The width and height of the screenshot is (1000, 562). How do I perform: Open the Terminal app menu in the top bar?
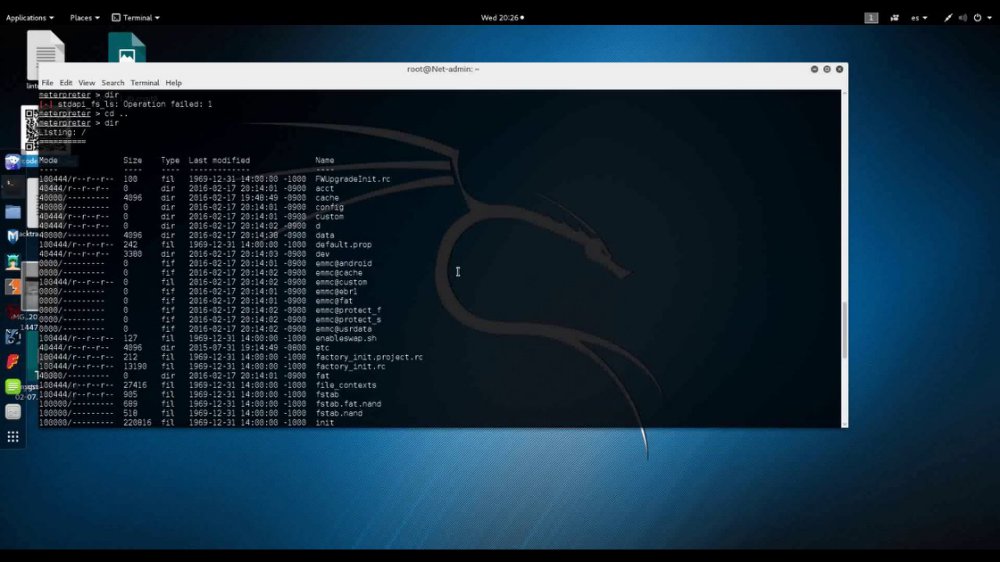coord(136,18)
